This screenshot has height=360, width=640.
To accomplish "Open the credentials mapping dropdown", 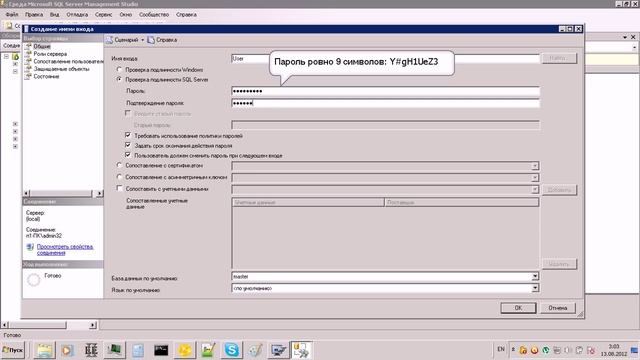I will tap(535, 189).
